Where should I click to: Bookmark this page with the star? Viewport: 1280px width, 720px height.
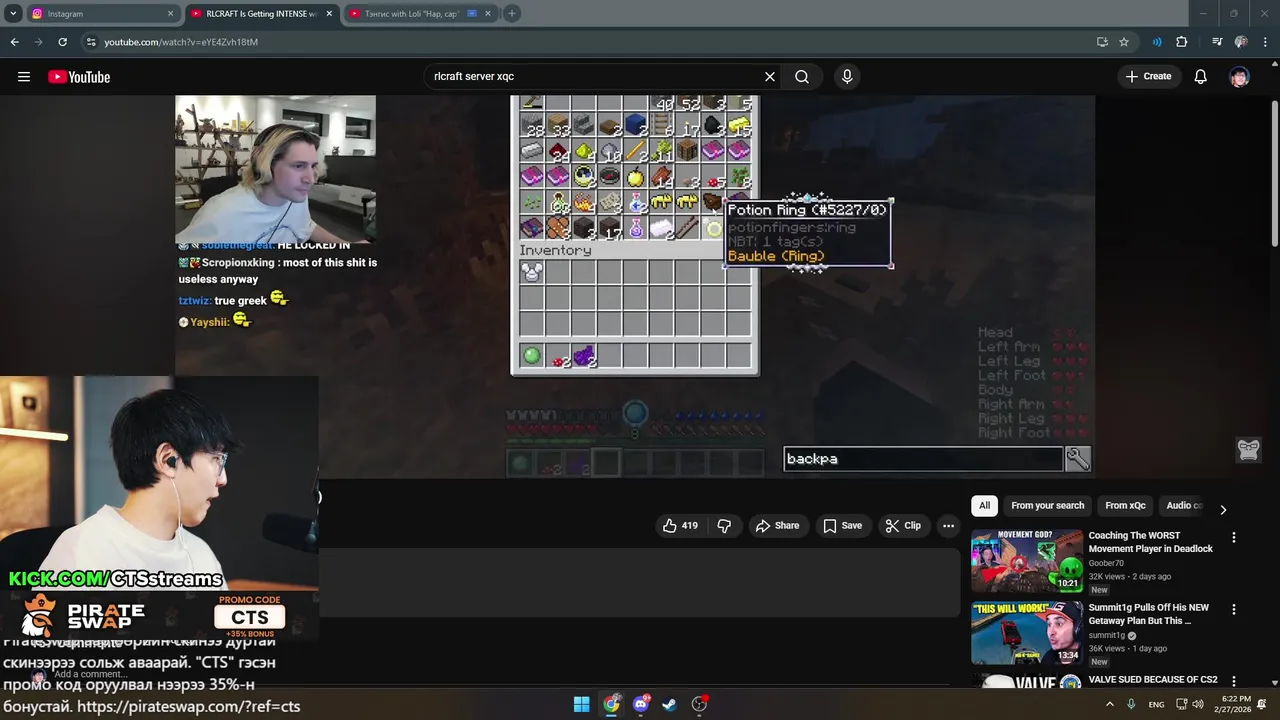(1124, 42)
